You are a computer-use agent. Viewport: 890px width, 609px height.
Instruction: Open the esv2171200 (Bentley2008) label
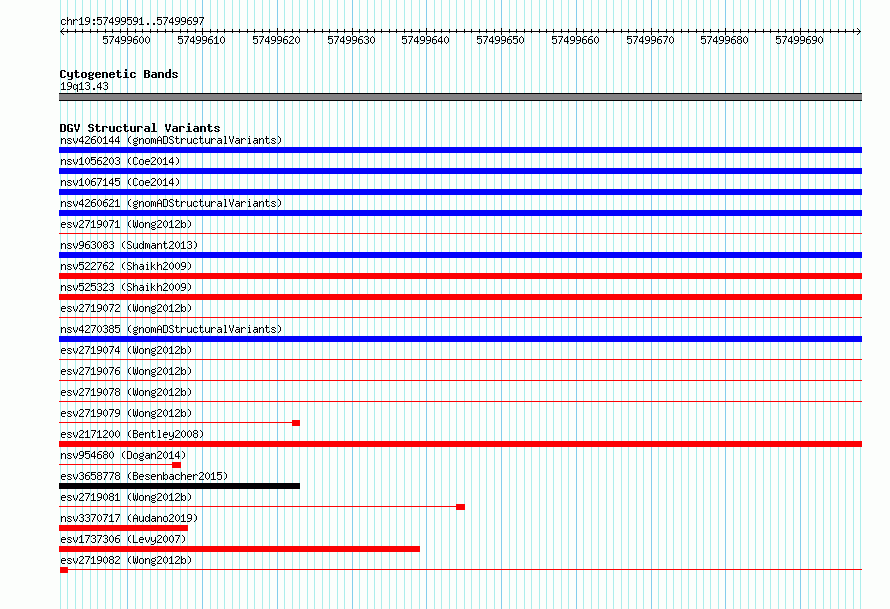click(132, 434)
